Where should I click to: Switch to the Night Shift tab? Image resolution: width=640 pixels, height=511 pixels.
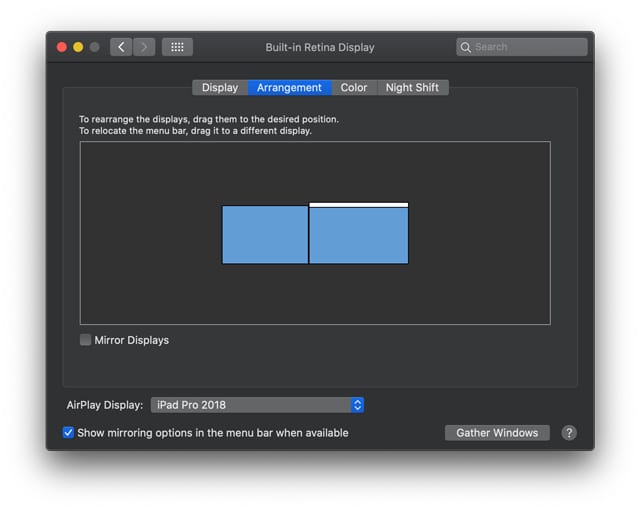coord(412,88)
